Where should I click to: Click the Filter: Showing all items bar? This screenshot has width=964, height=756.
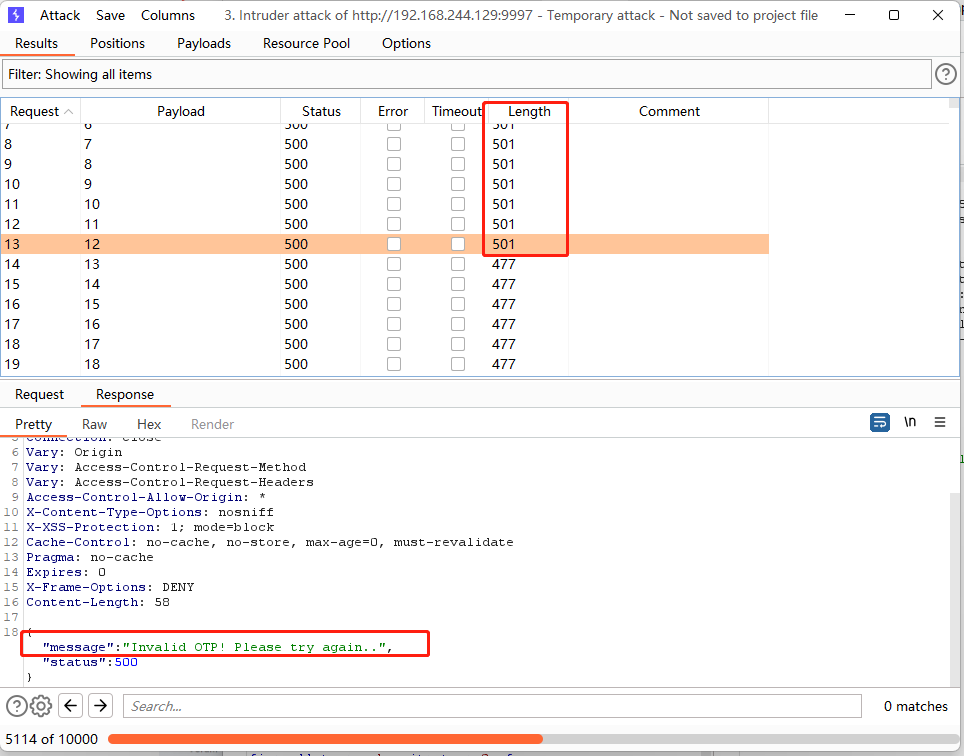click(x=466, y=74)
